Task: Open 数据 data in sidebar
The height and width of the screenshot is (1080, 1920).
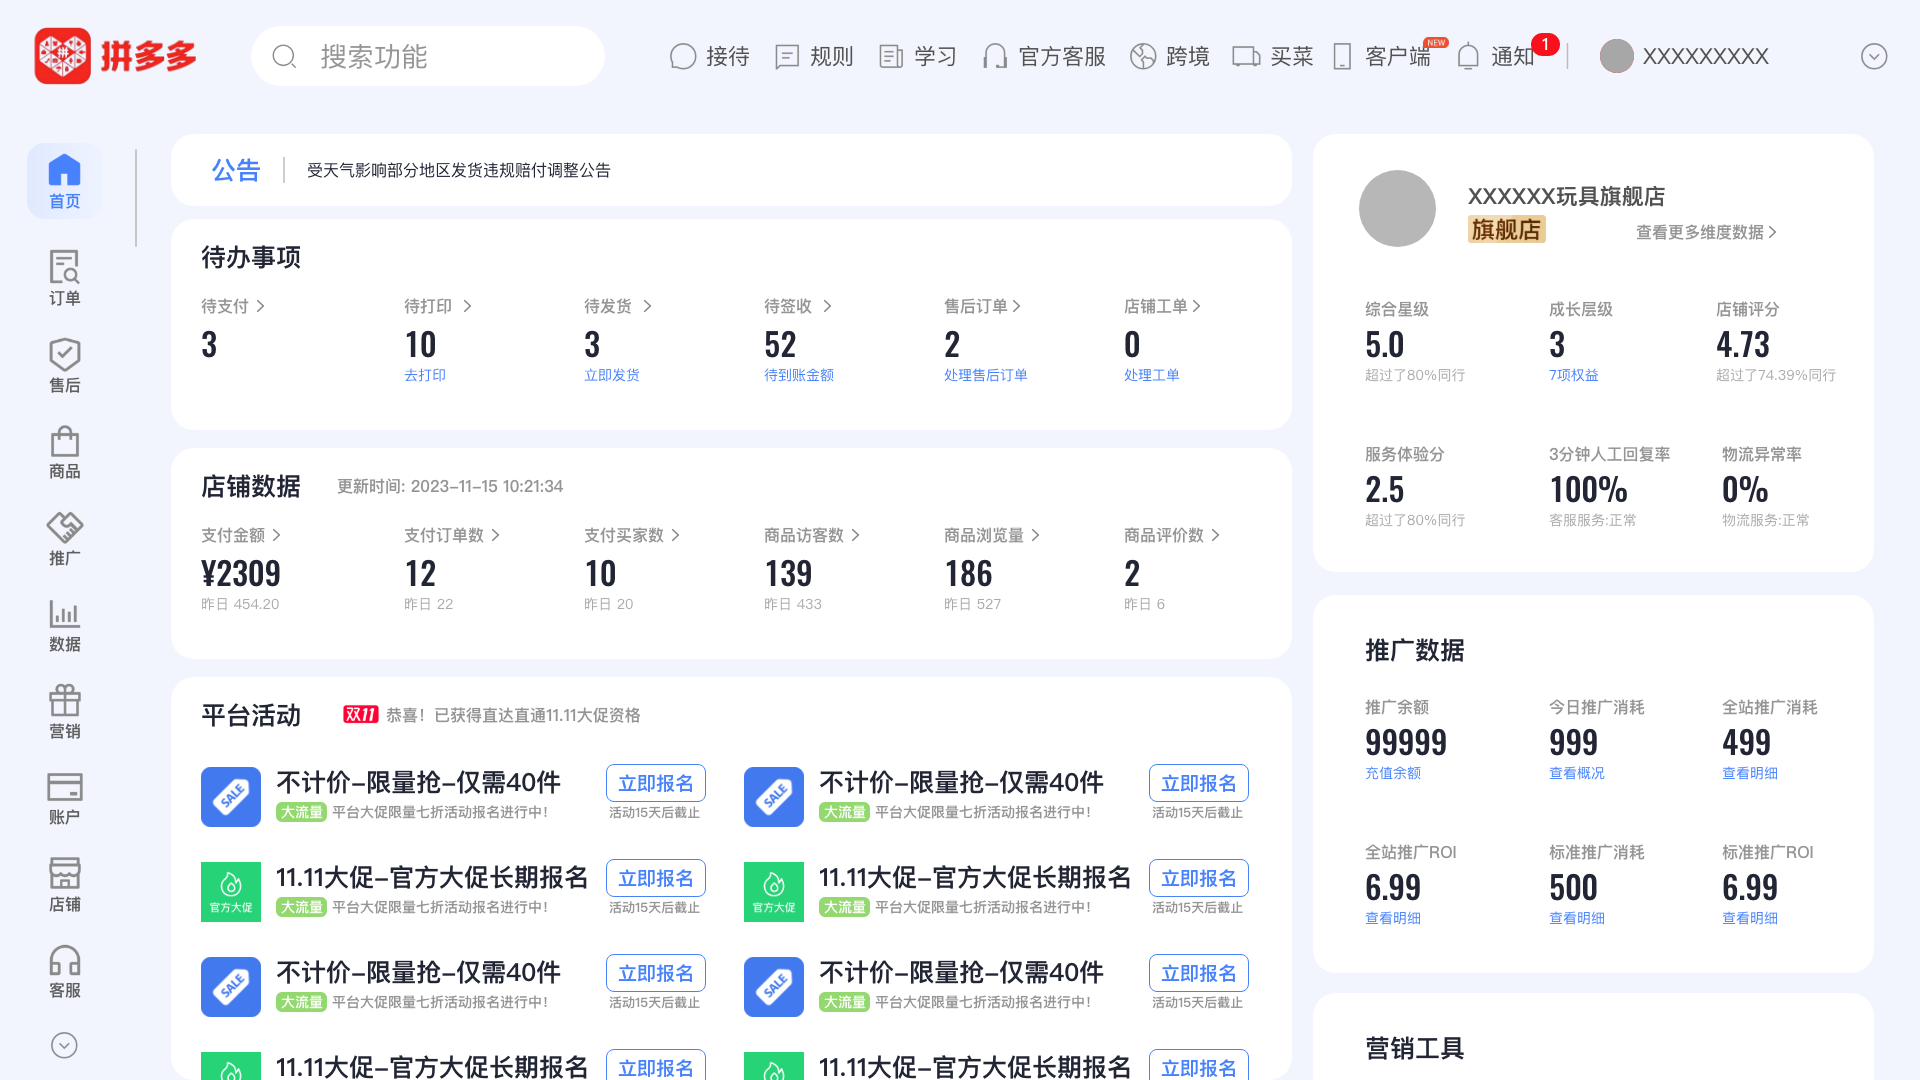Action: point(64,625)
